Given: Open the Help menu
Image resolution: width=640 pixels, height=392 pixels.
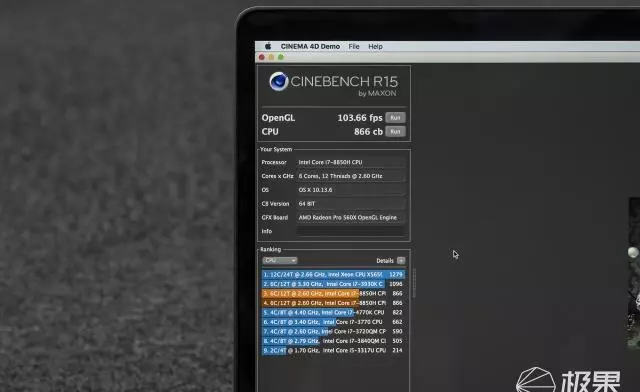Looking at the screenshot, I should coord(376,47).
